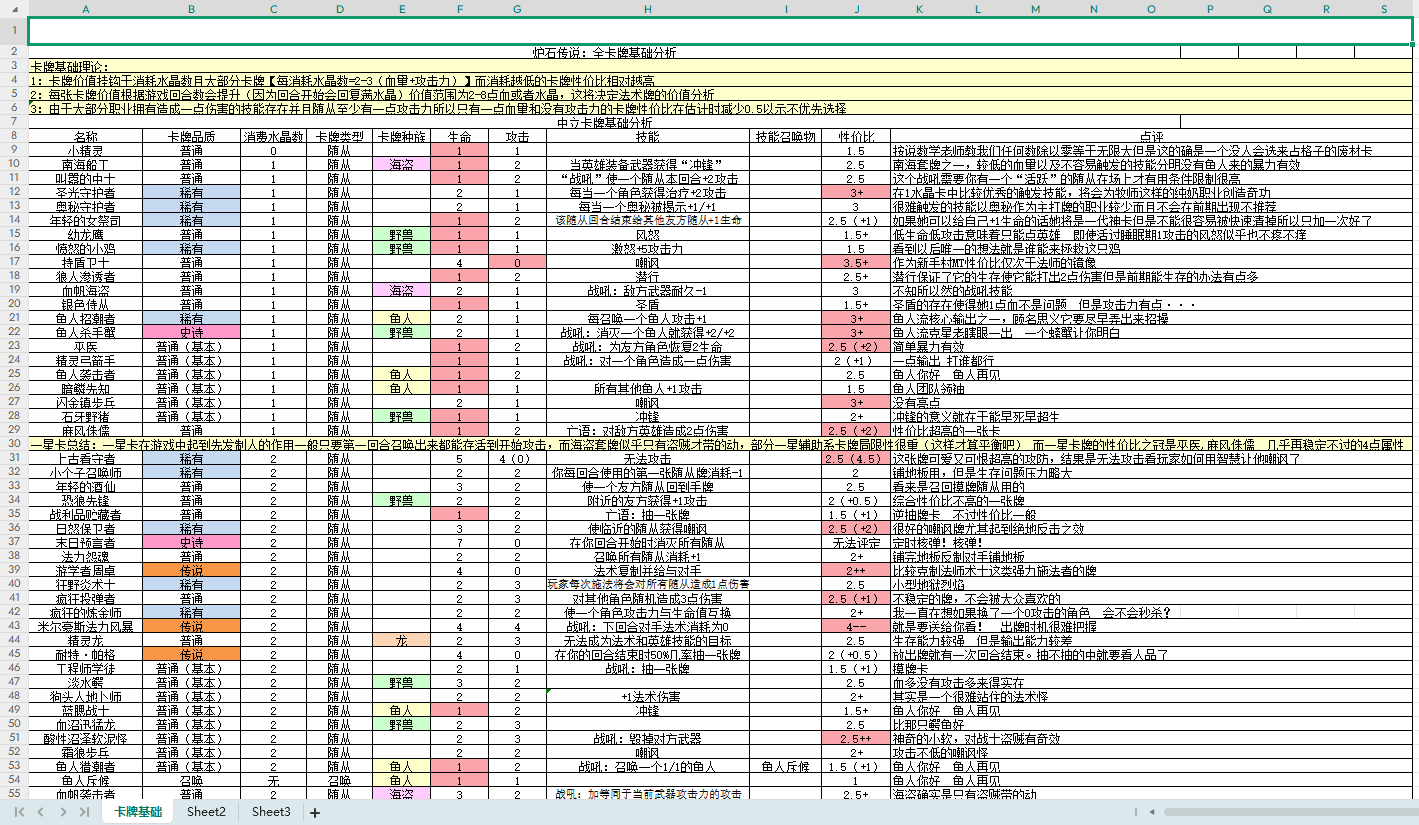Select column J header

(x=857, y=10)
